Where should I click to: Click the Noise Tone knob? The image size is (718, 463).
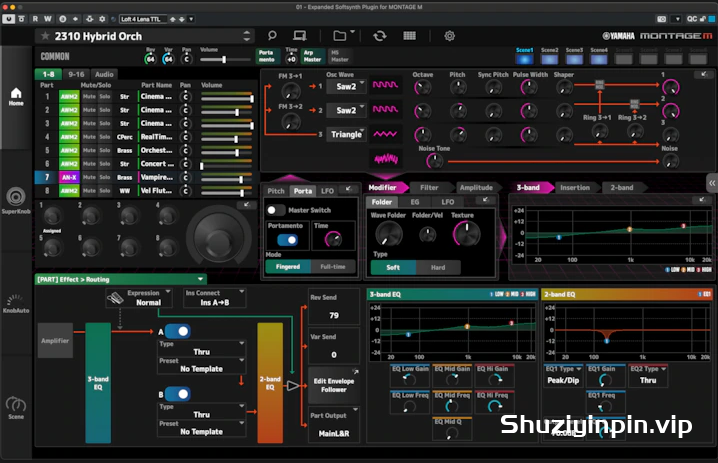coord(435,161)
